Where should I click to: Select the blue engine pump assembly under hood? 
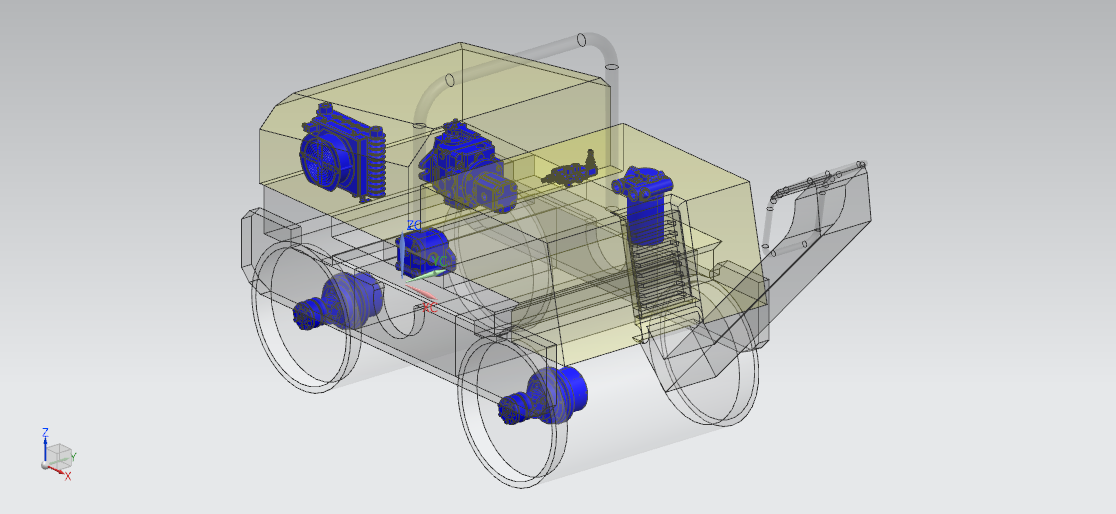tap(465, 168)
